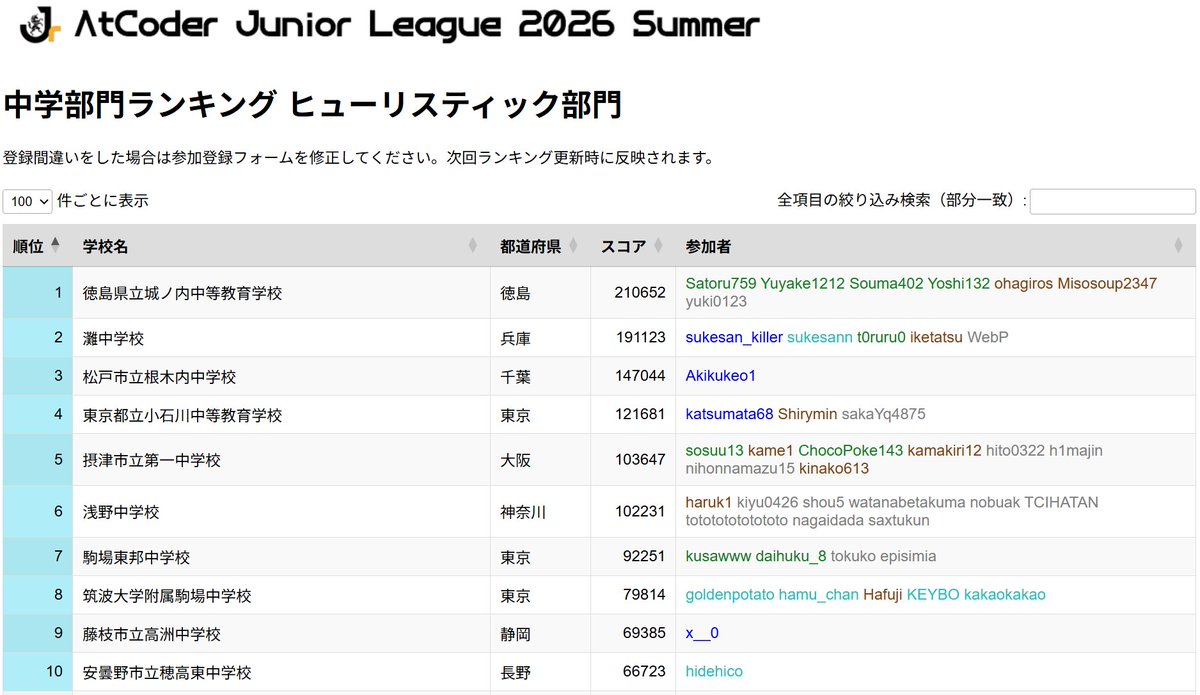Select score value 191123
This screenshot has height=695, width=1200.
(x=640, y=337)
